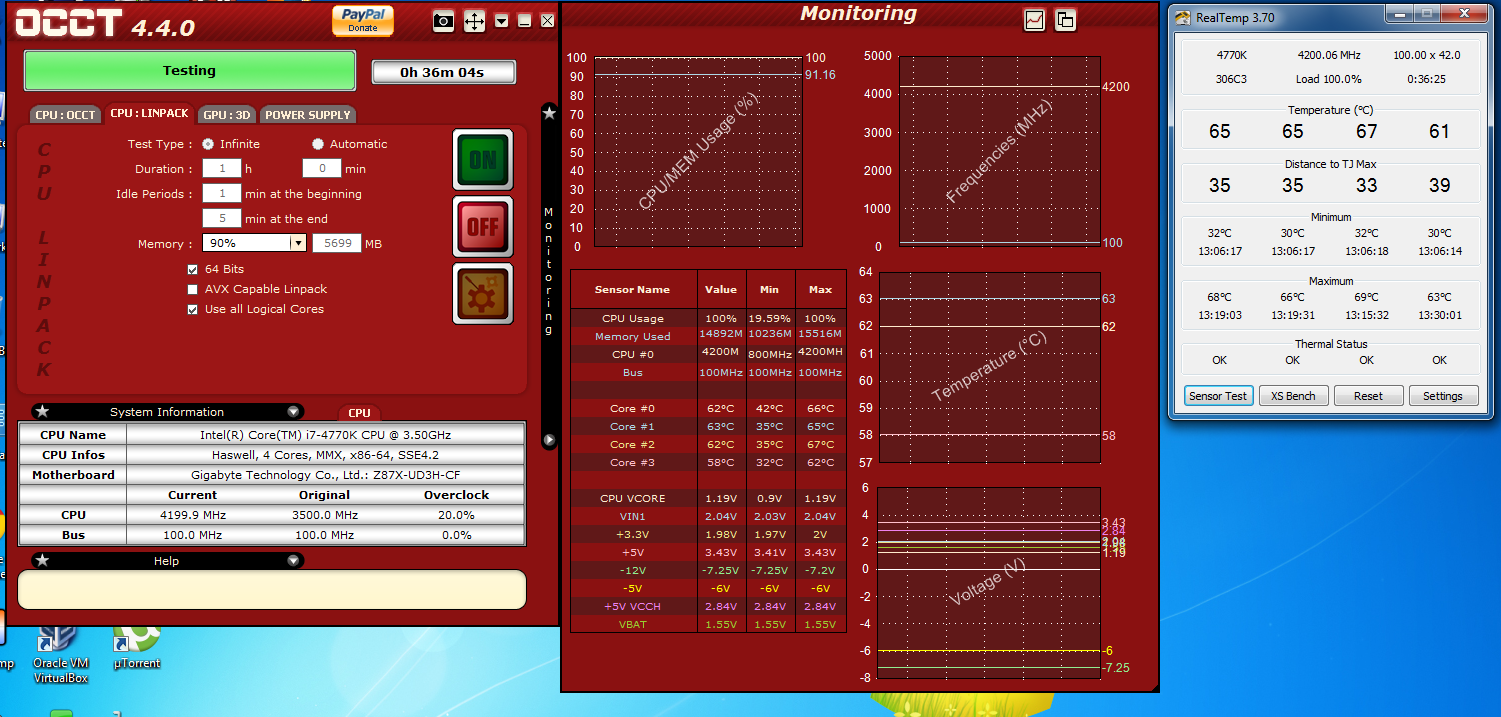
Task: Click the Core #3 sensor row
Action: pyautogui.click(x=708, y=462)
